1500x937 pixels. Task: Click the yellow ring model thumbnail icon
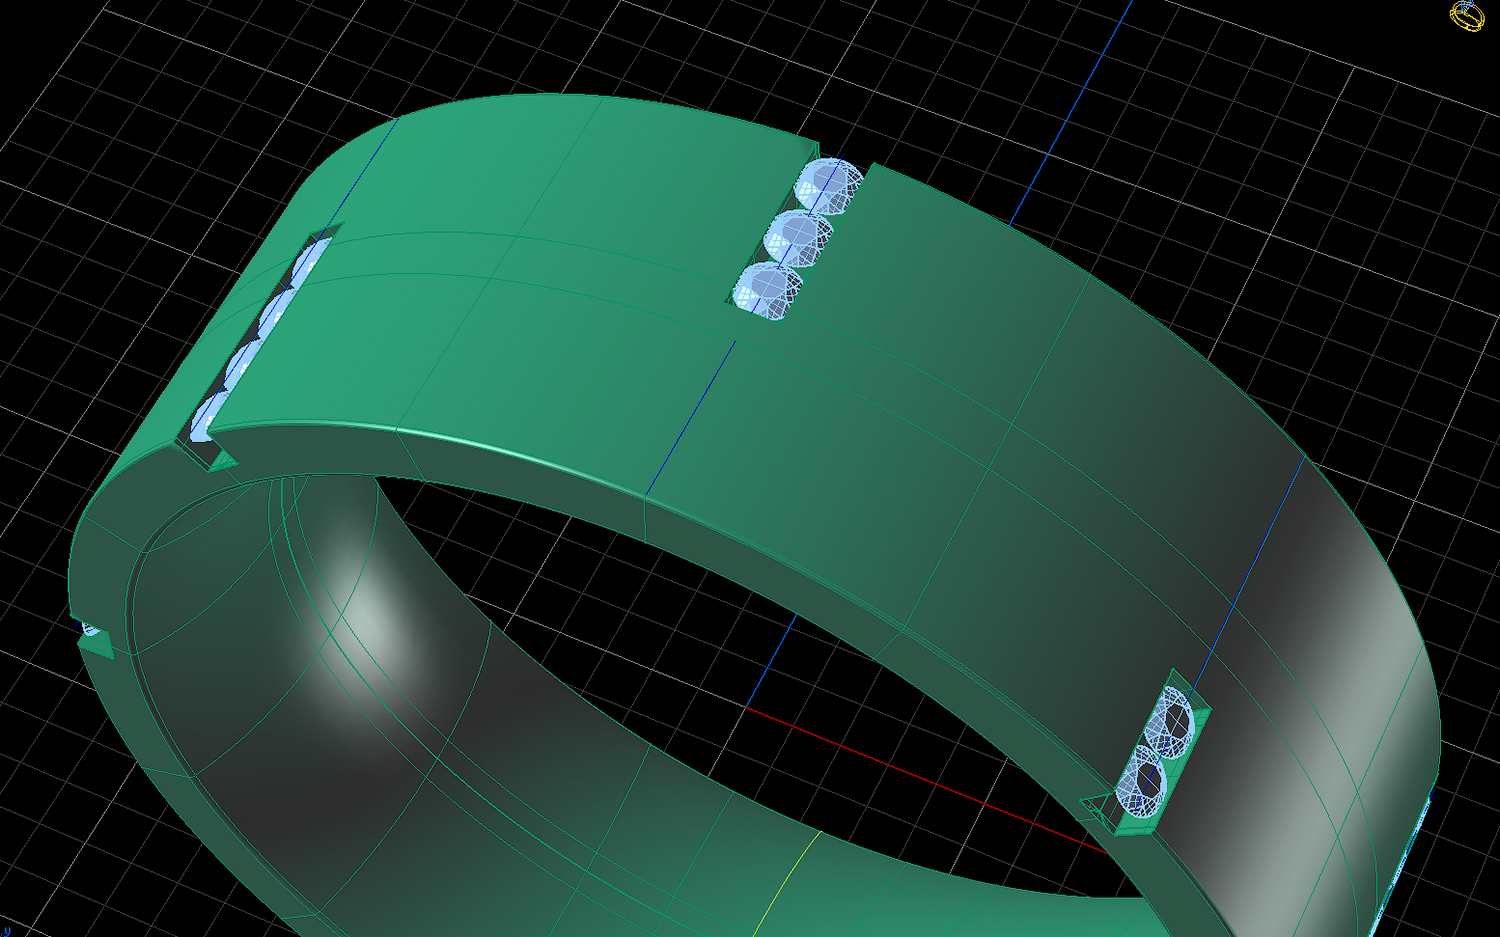click(x=1467, y=16)
